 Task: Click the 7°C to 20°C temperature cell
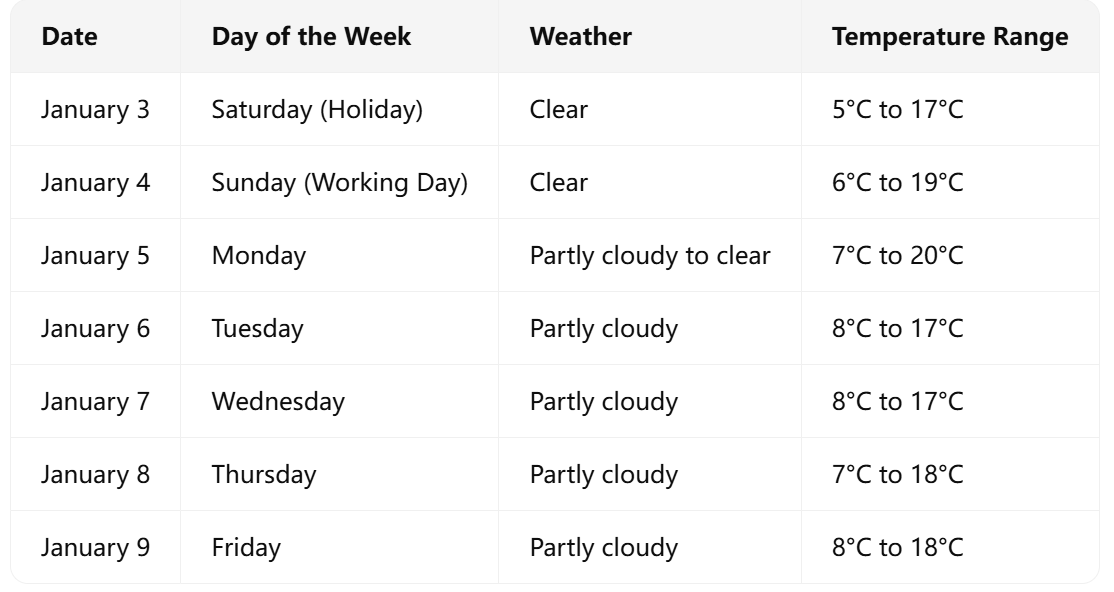pos(897,255)
